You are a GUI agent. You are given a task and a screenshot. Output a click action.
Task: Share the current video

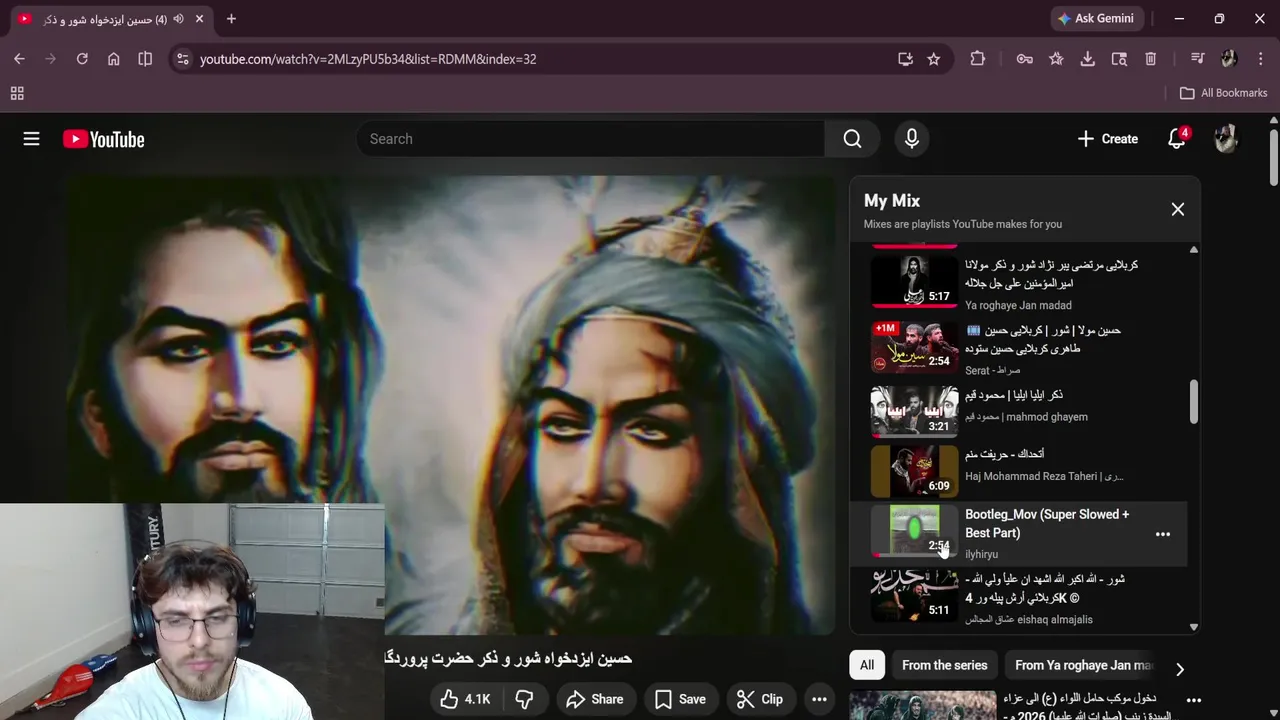point(594,699)
